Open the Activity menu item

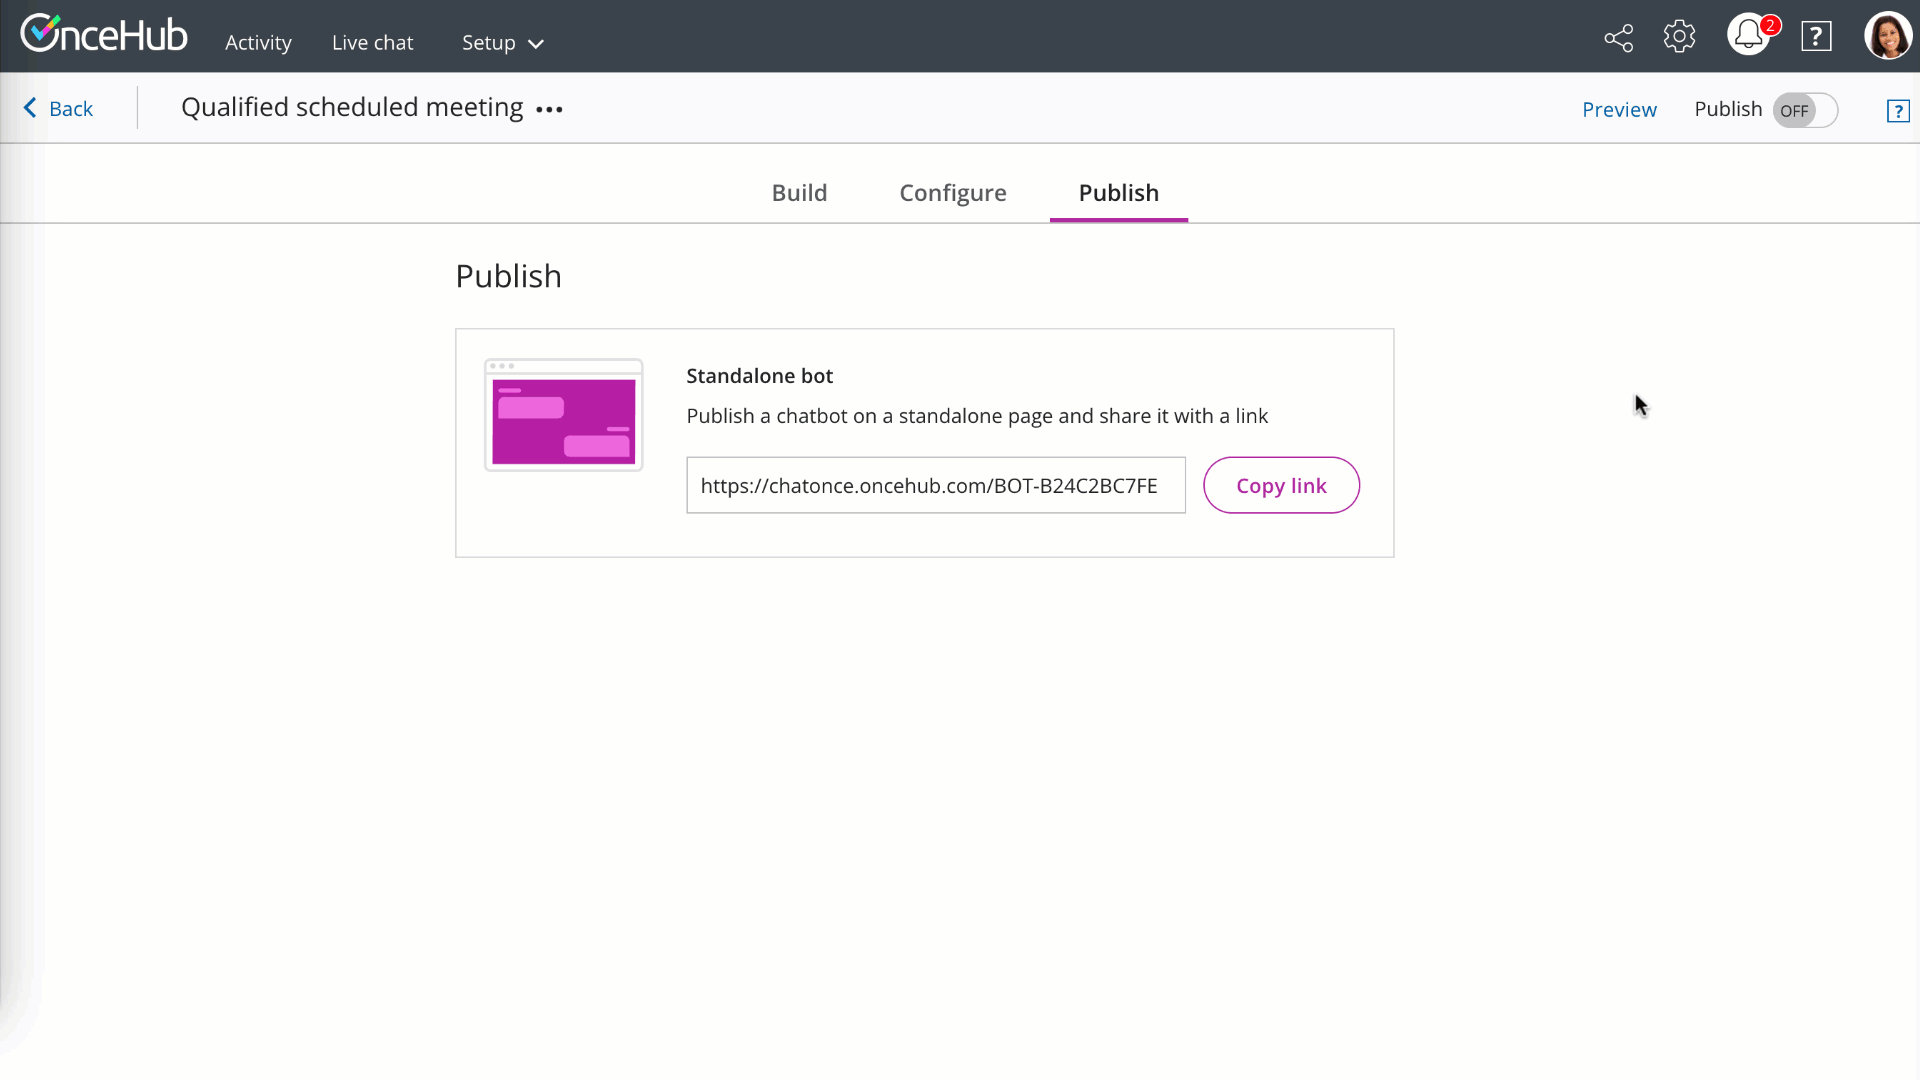(258, 43)
